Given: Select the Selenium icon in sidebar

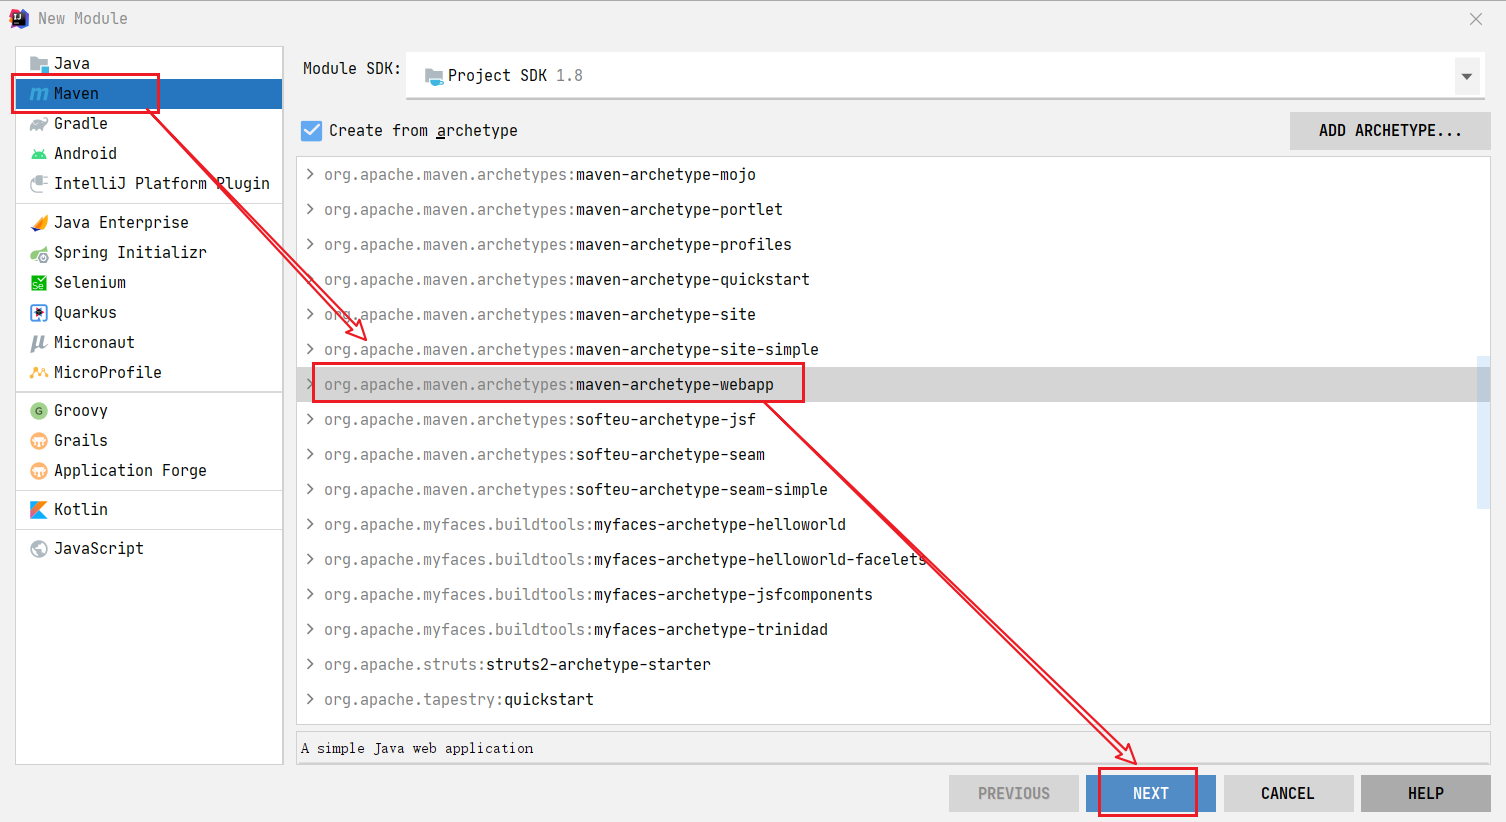Looking at the screenshot, I should click(x=39, y=283).
